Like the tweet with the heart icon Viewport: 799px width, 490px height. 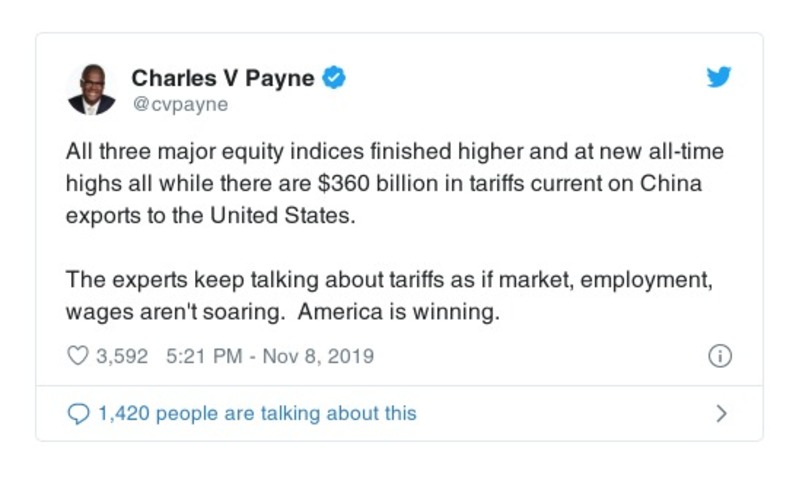[x=78, y=356]
